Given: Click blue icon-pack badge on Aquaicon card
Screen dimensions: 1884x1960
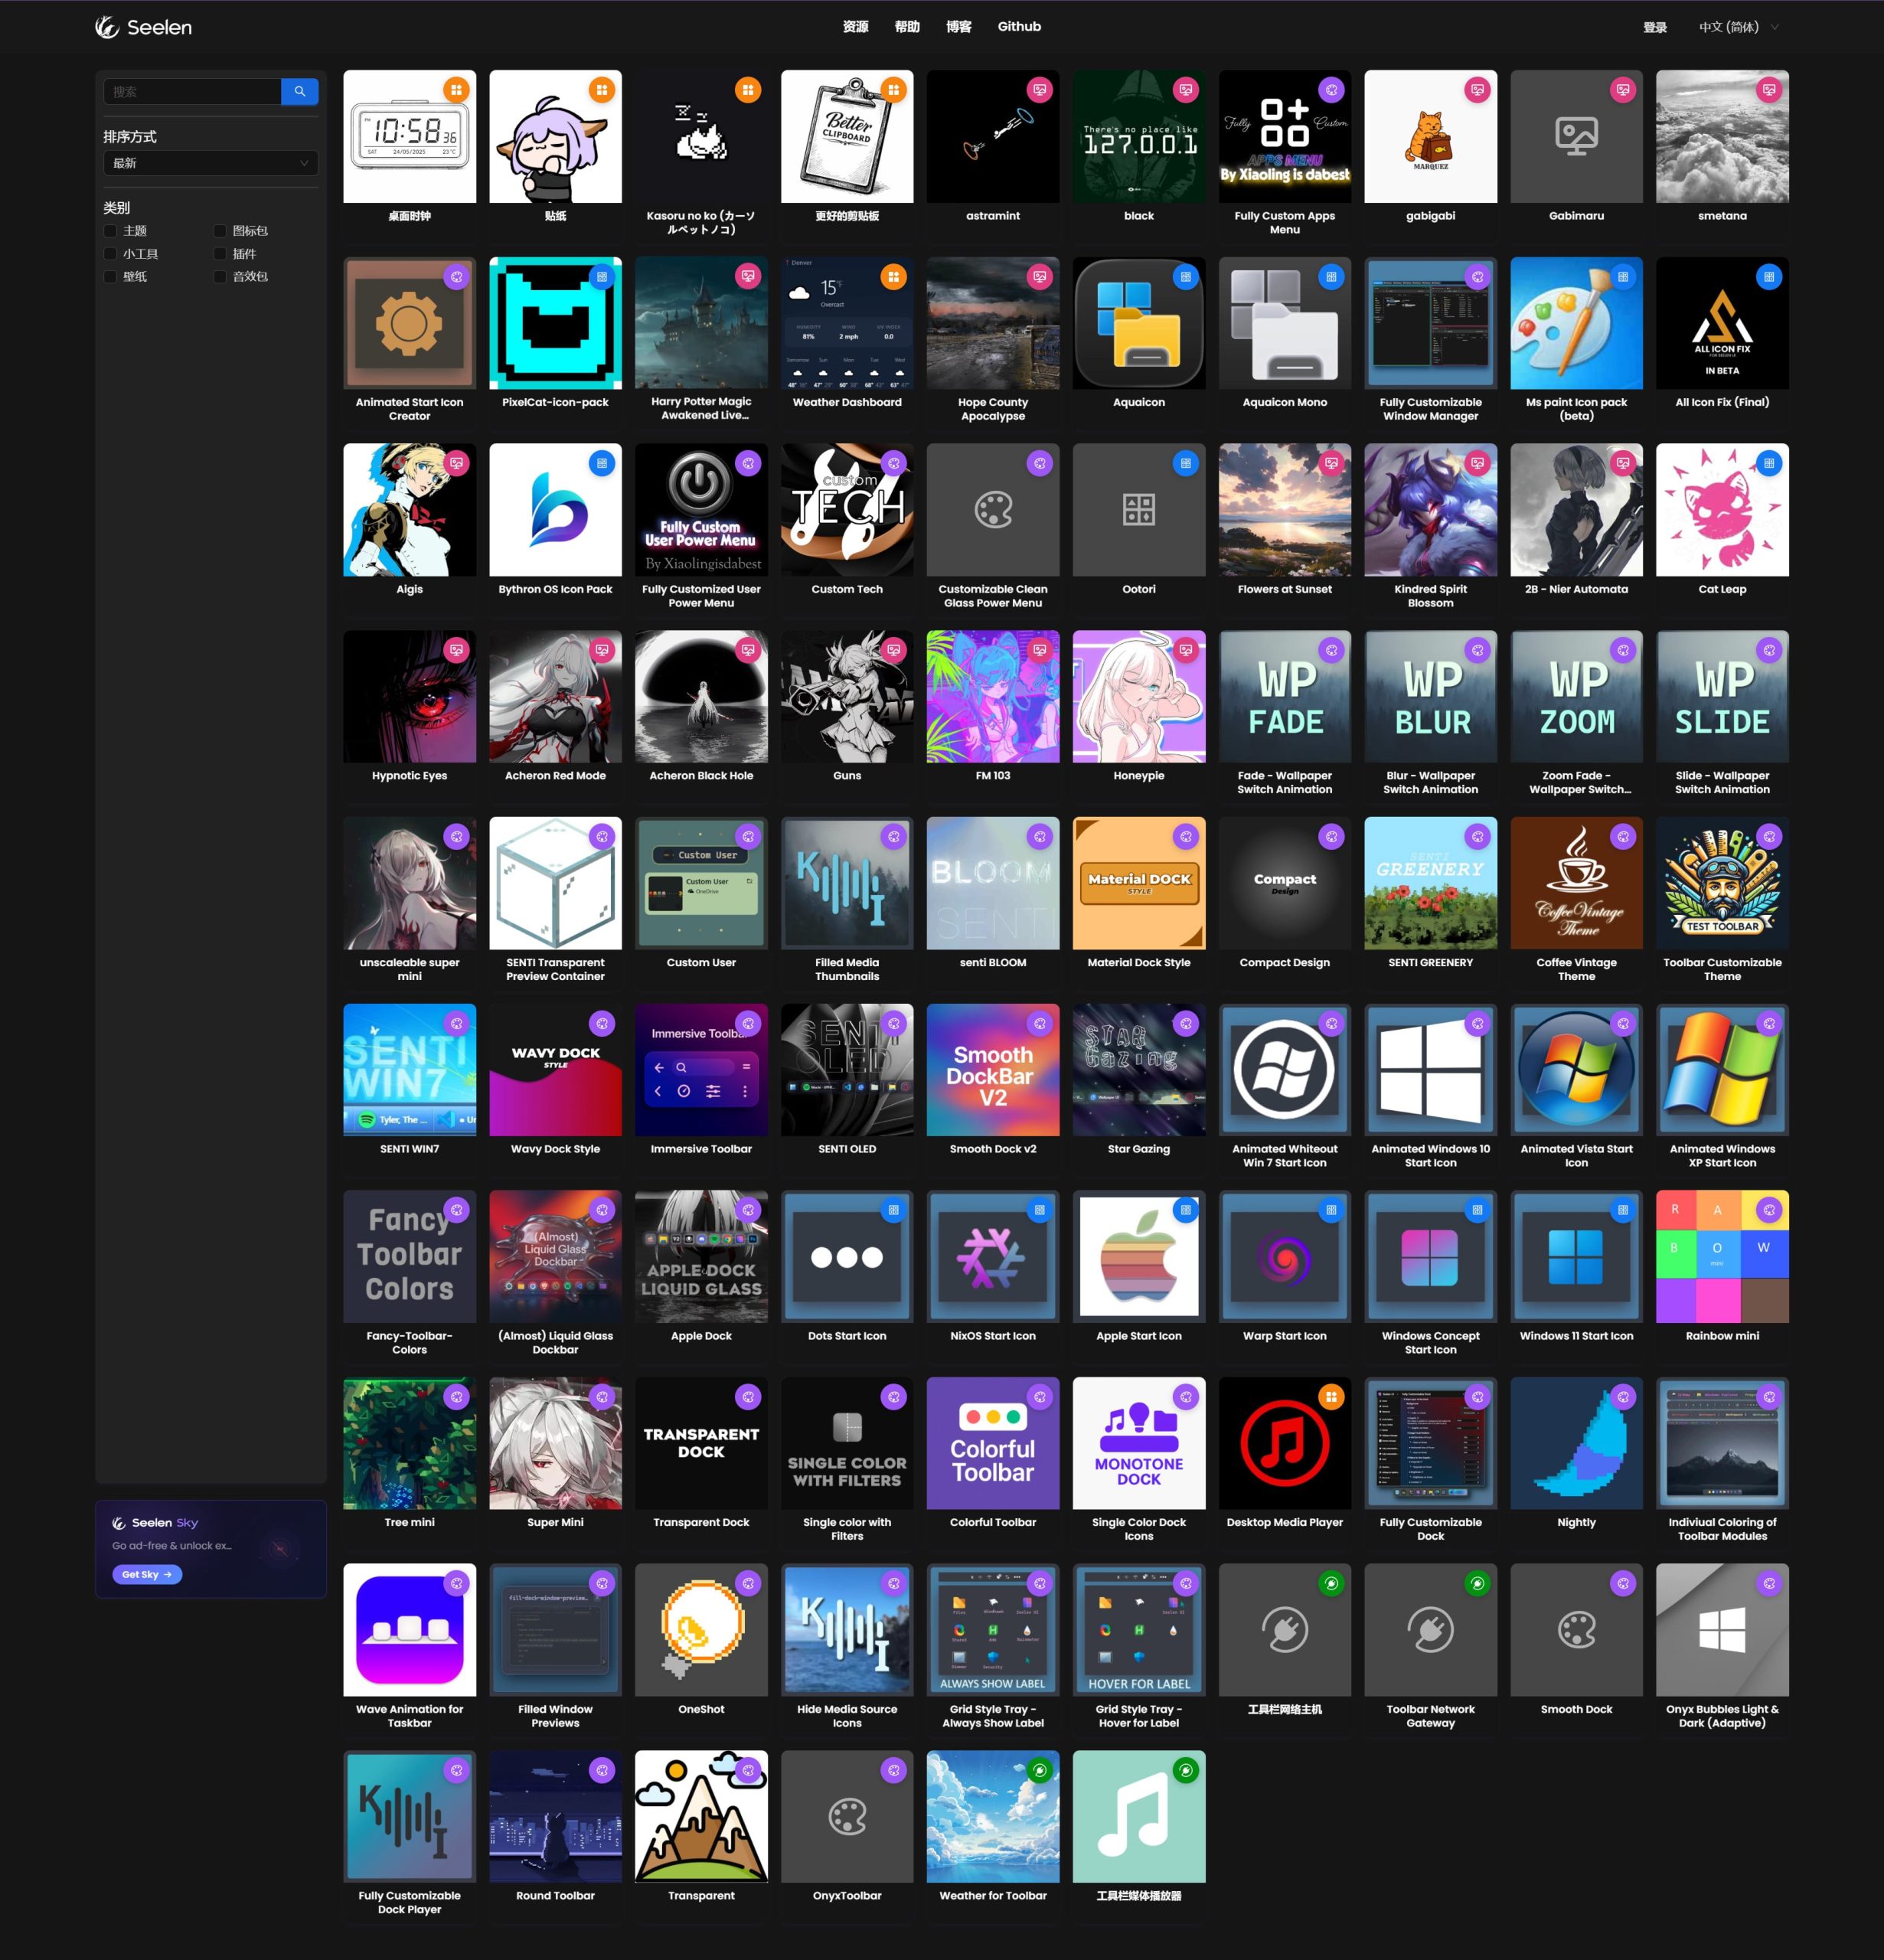Looking at the screenshot, I should 1185,277.
